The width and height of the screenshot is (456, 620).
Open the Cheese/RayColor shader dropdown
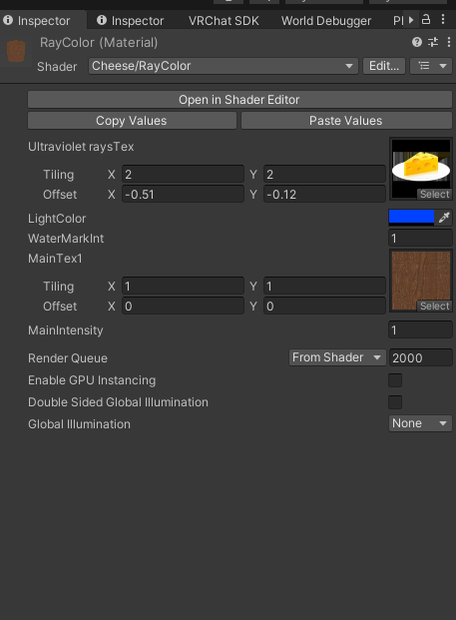point(223,66)
